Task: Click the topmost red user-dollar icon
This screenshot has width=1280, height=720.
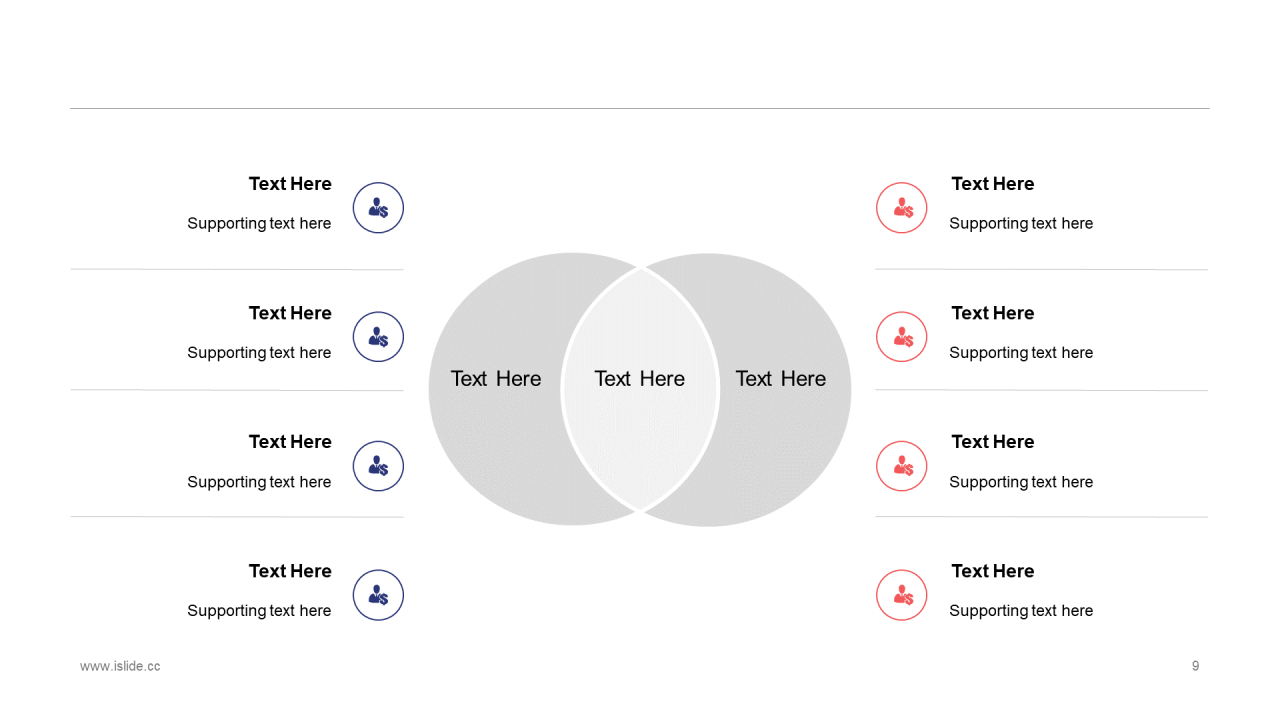Action: point(902,208)
